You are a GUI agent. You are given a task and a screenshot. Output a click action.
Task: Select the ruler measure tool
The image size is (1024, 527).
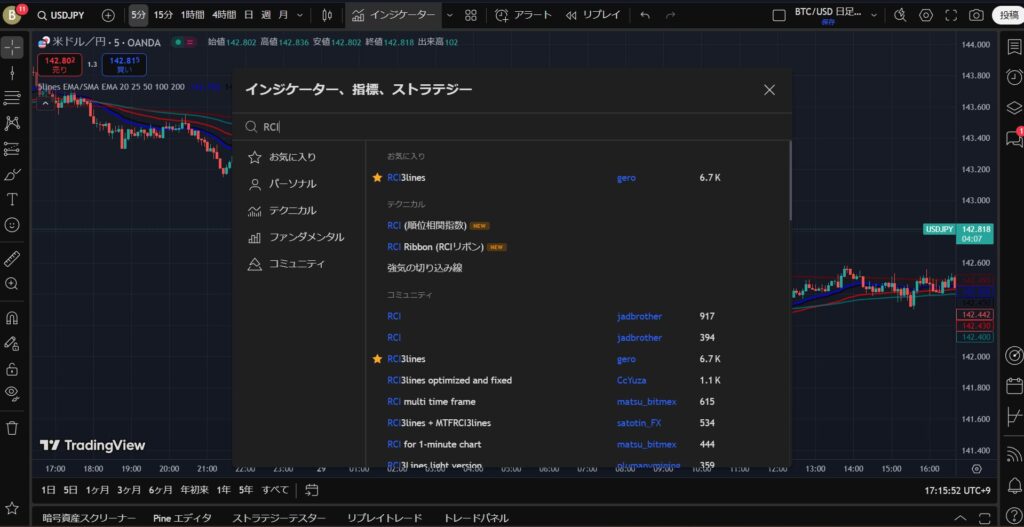[x=12, y=259]
